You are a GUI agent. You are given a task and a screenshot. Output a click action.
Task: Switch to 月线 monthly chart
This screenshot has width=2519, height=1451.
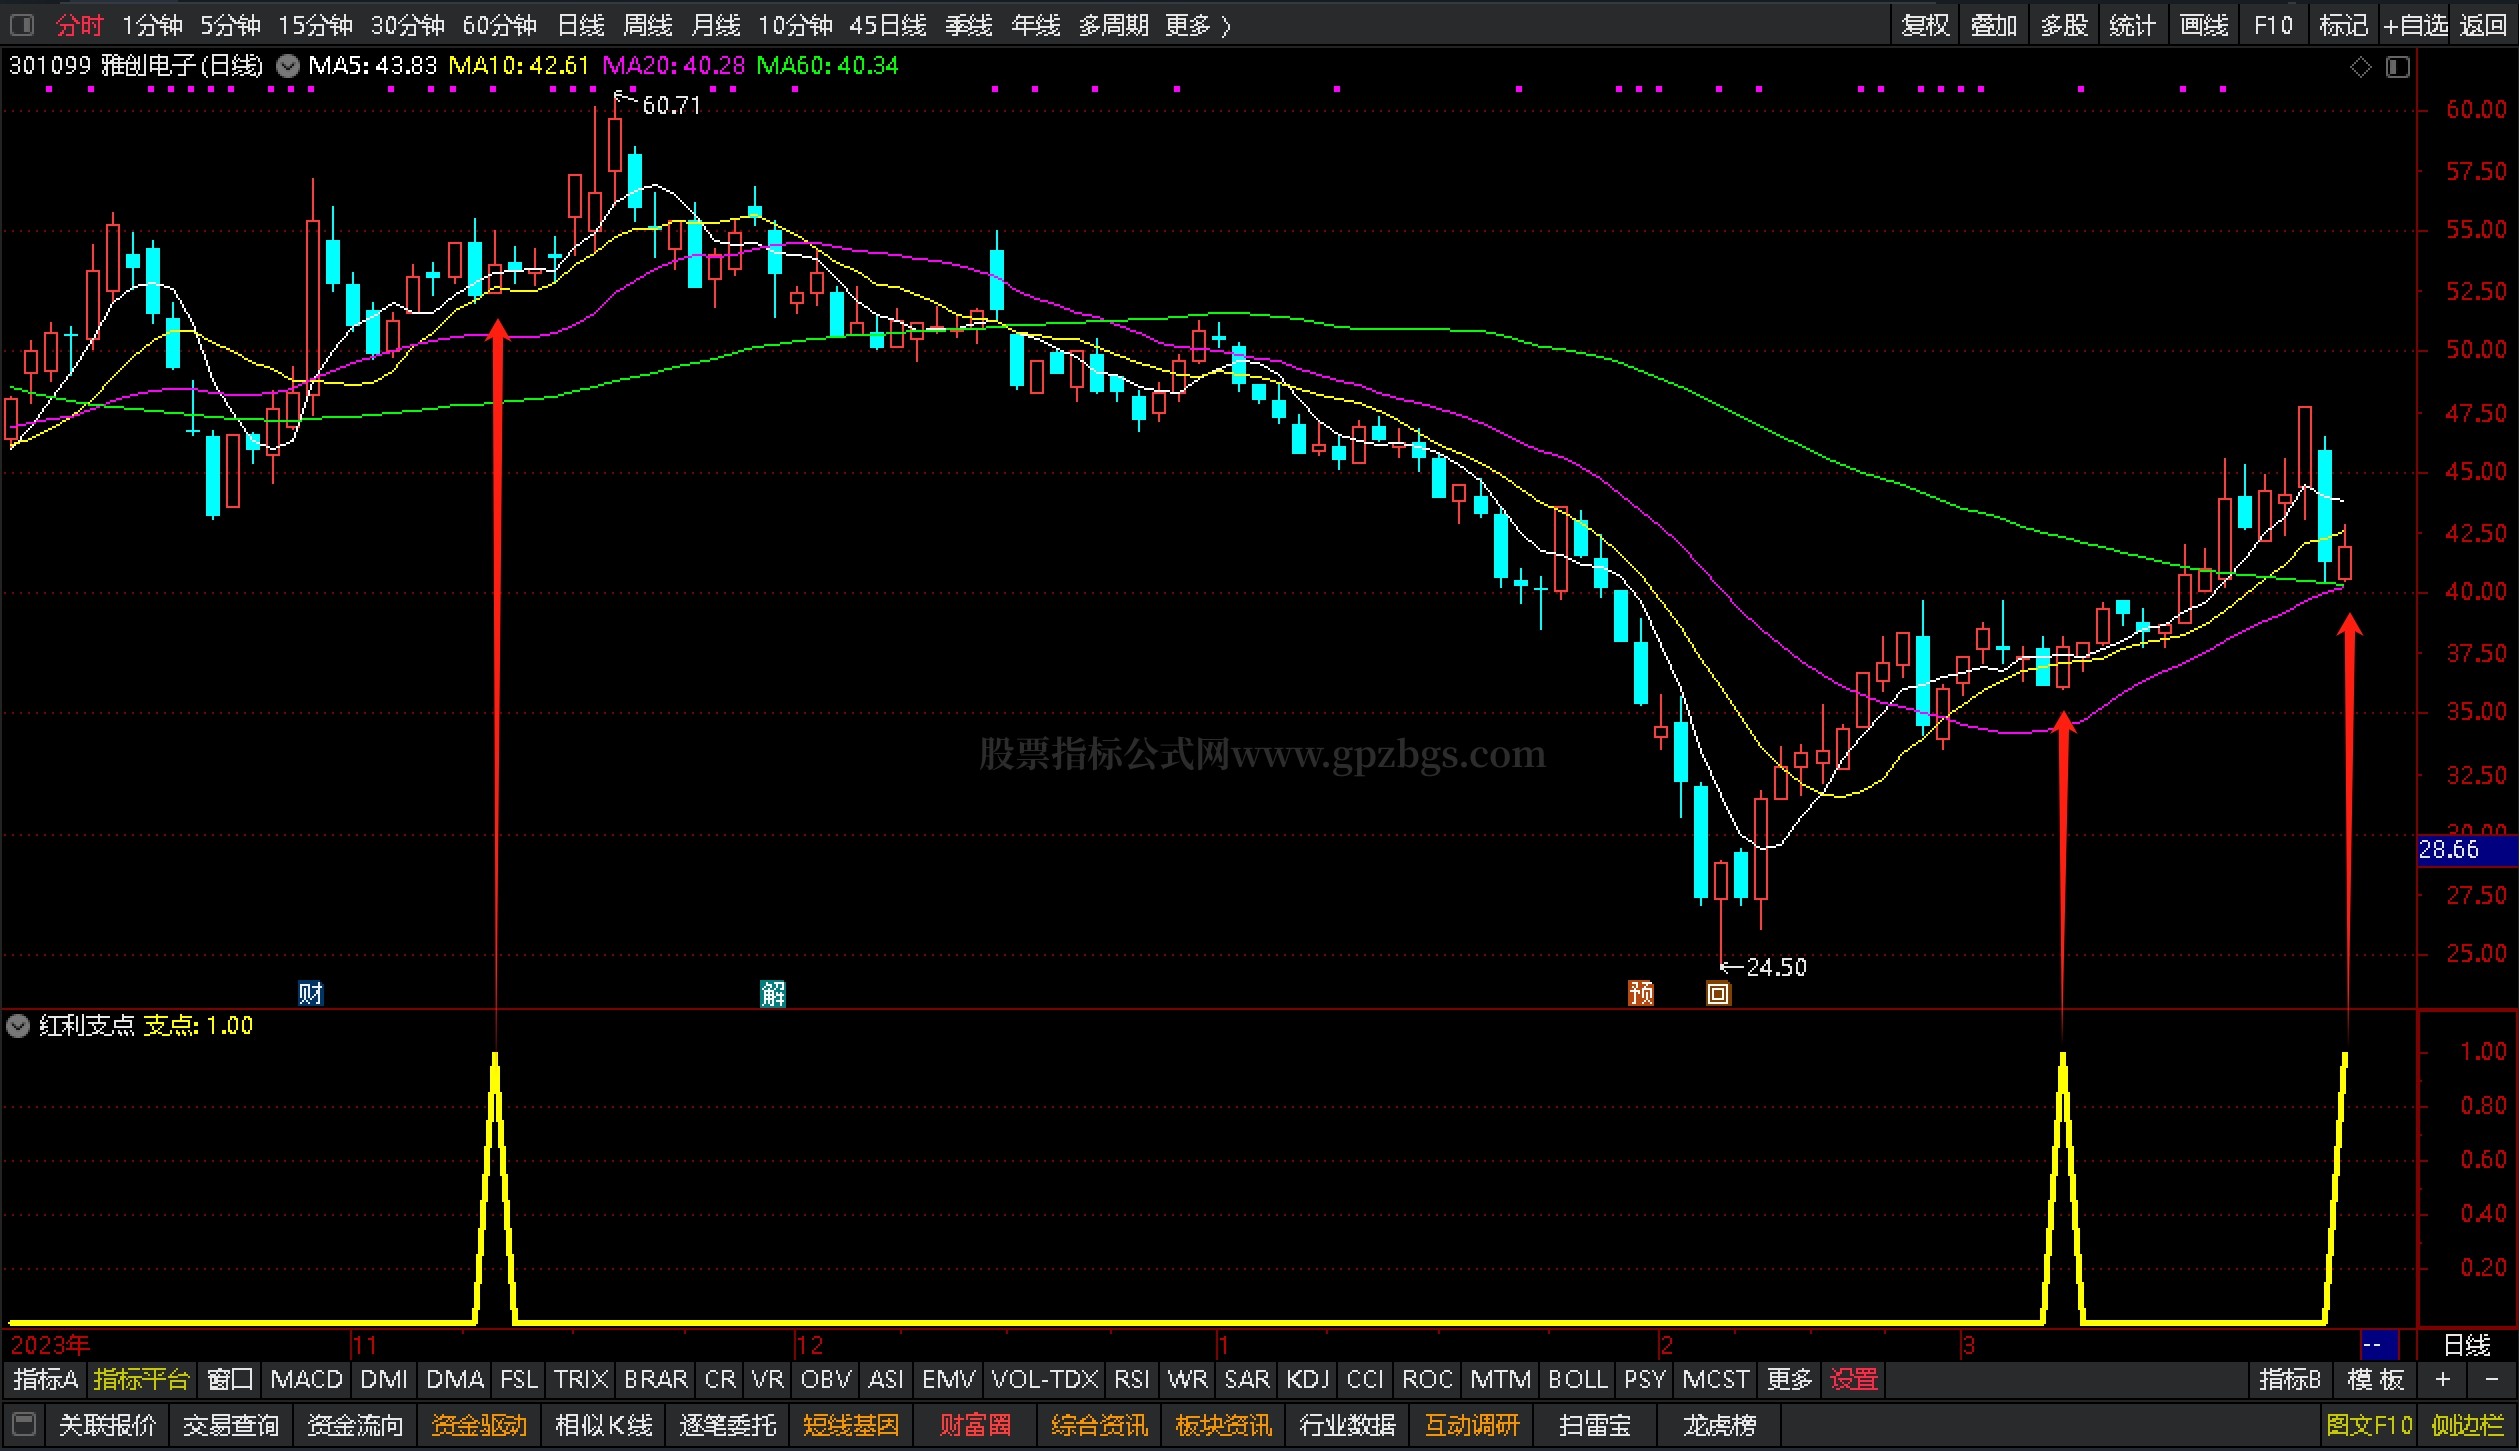click(x=716, y=25)
